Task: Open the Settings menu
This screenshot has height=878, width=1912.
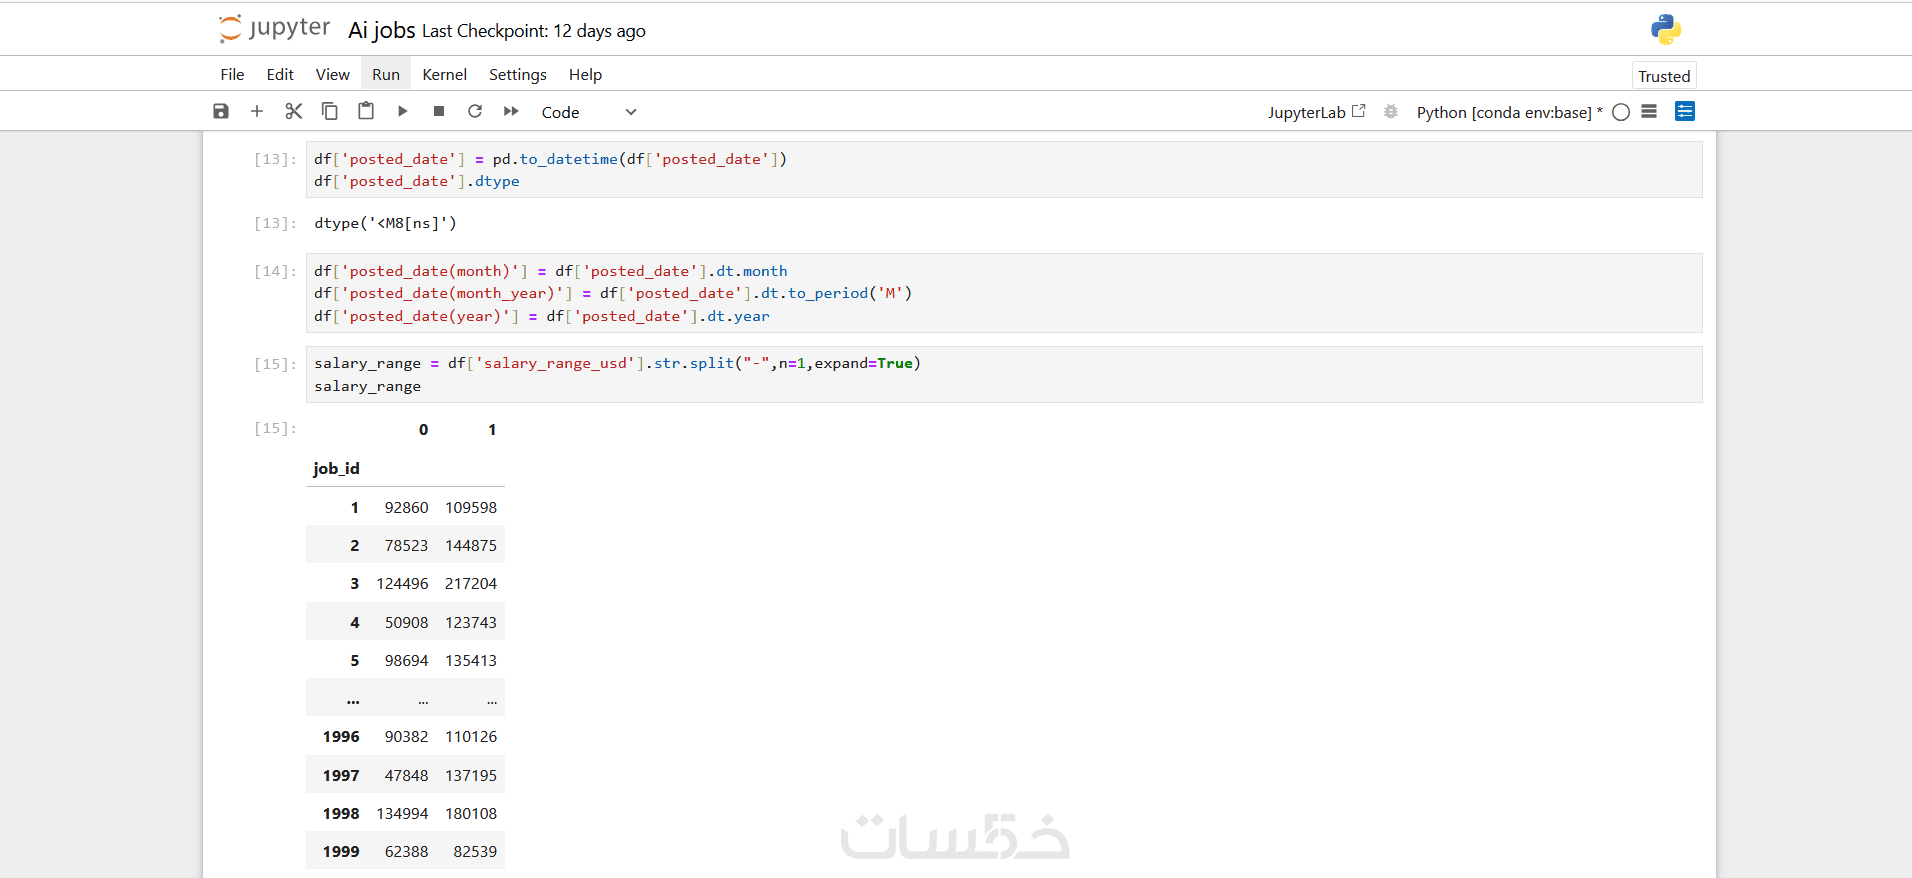Action: coord(517,75)
